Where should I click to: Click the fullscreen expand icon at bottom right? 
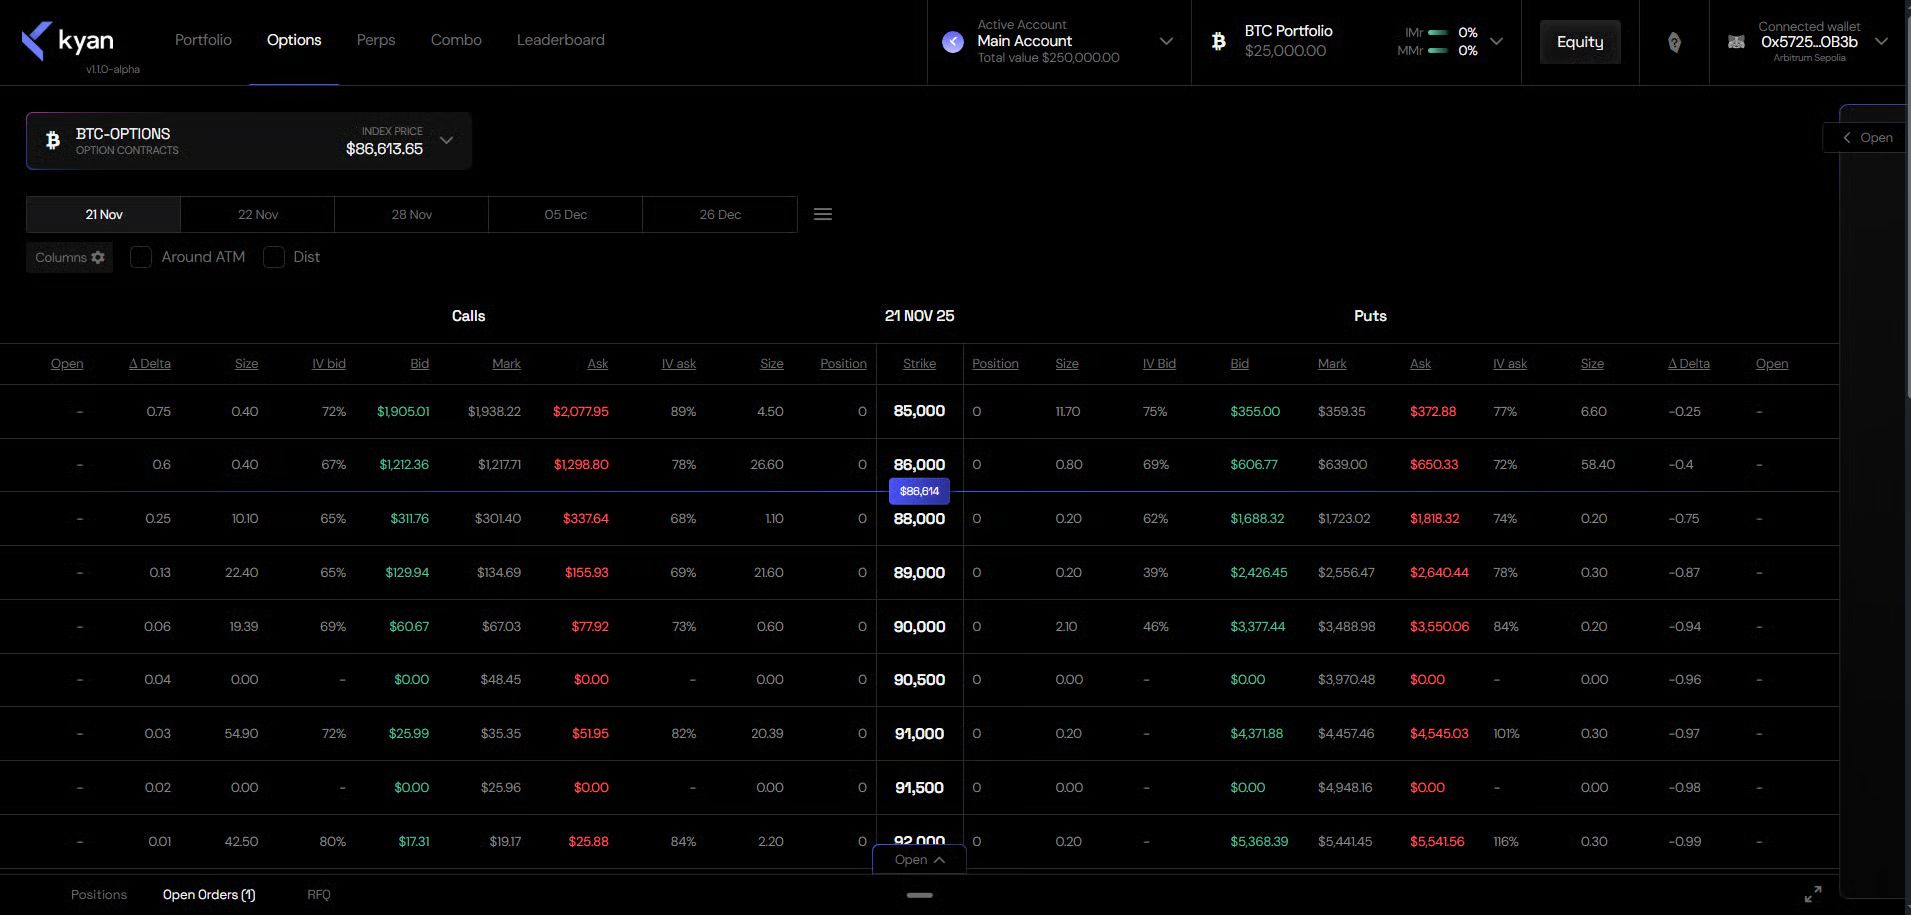1813,894
